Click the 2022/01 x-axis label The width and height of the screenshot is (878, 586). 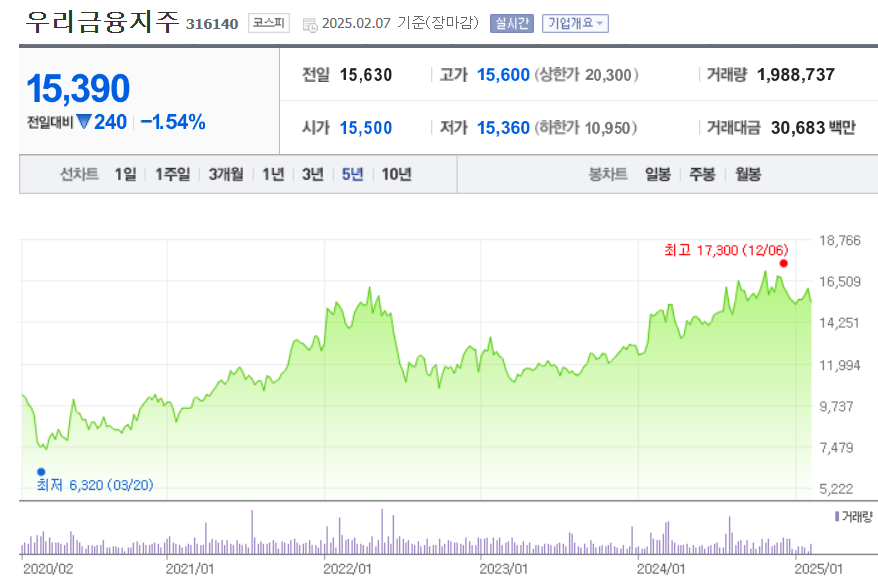pos(347,569)
